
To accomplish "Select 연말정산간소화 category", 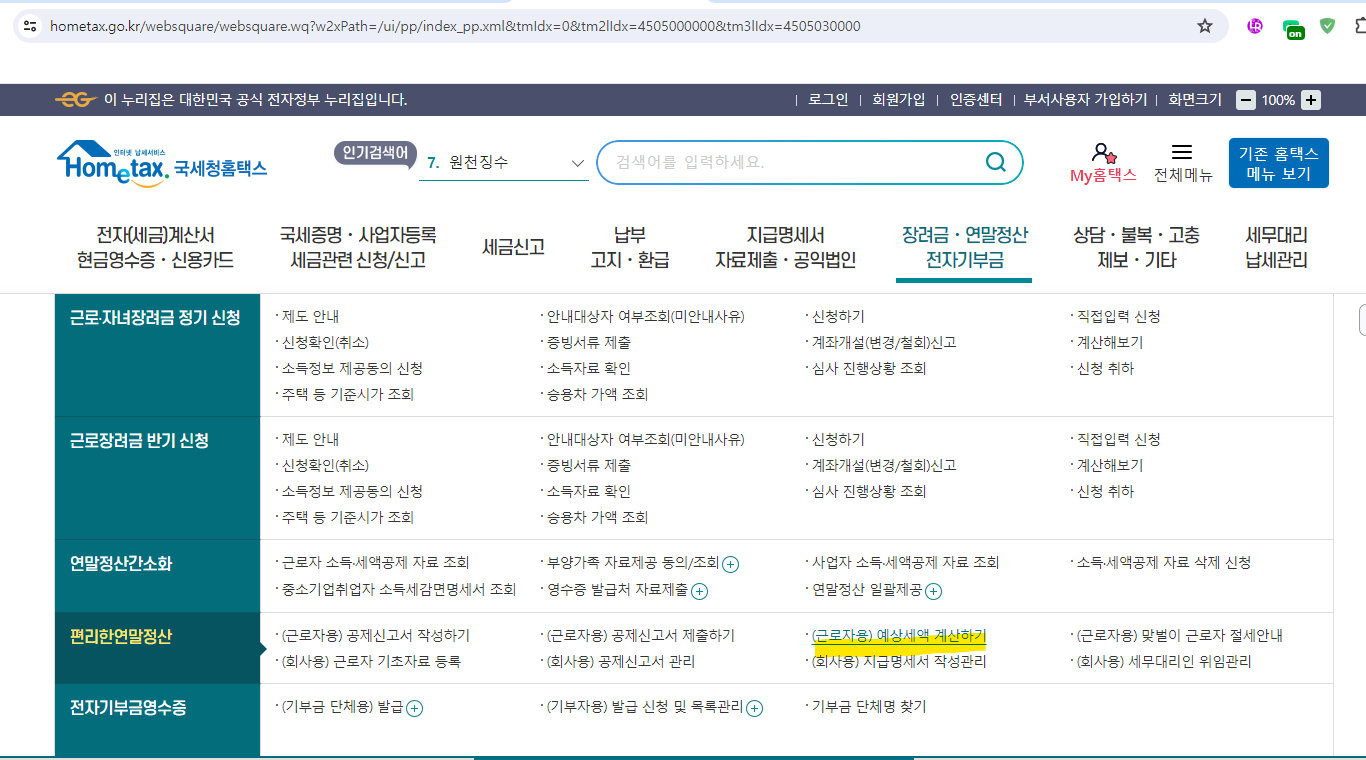I will pyautogui.click(x=121, y=564).
